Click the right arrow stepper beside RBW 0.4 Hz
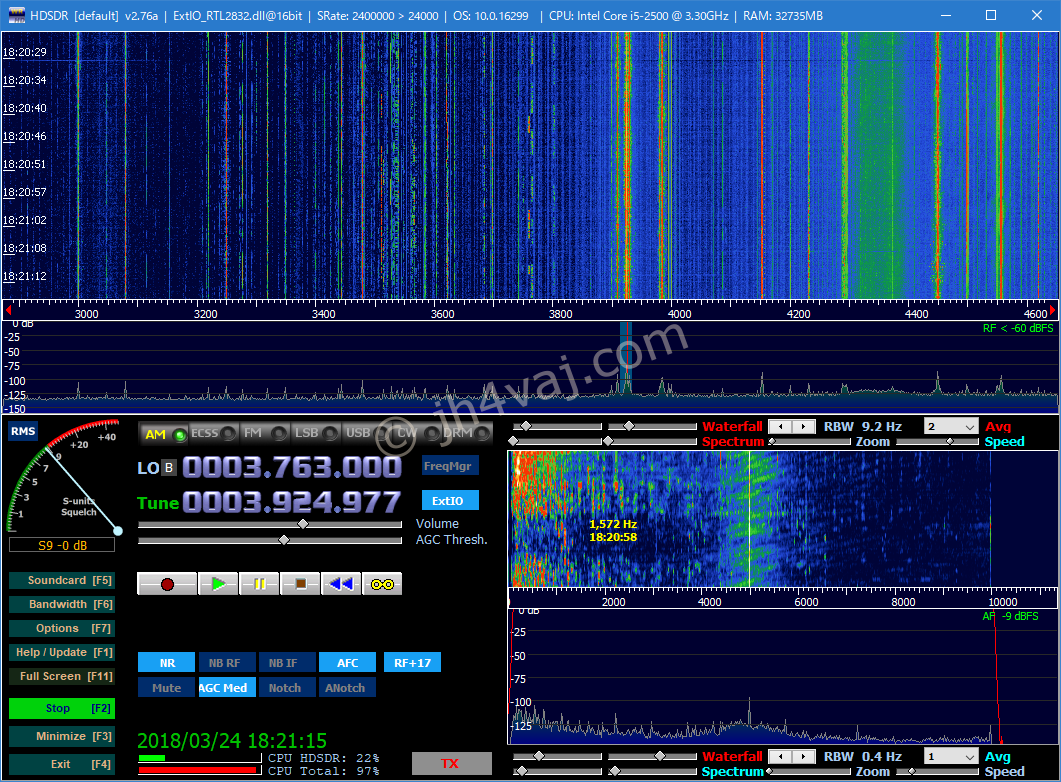The width and height of the screenshot is (1061, 782). (803, 756)
